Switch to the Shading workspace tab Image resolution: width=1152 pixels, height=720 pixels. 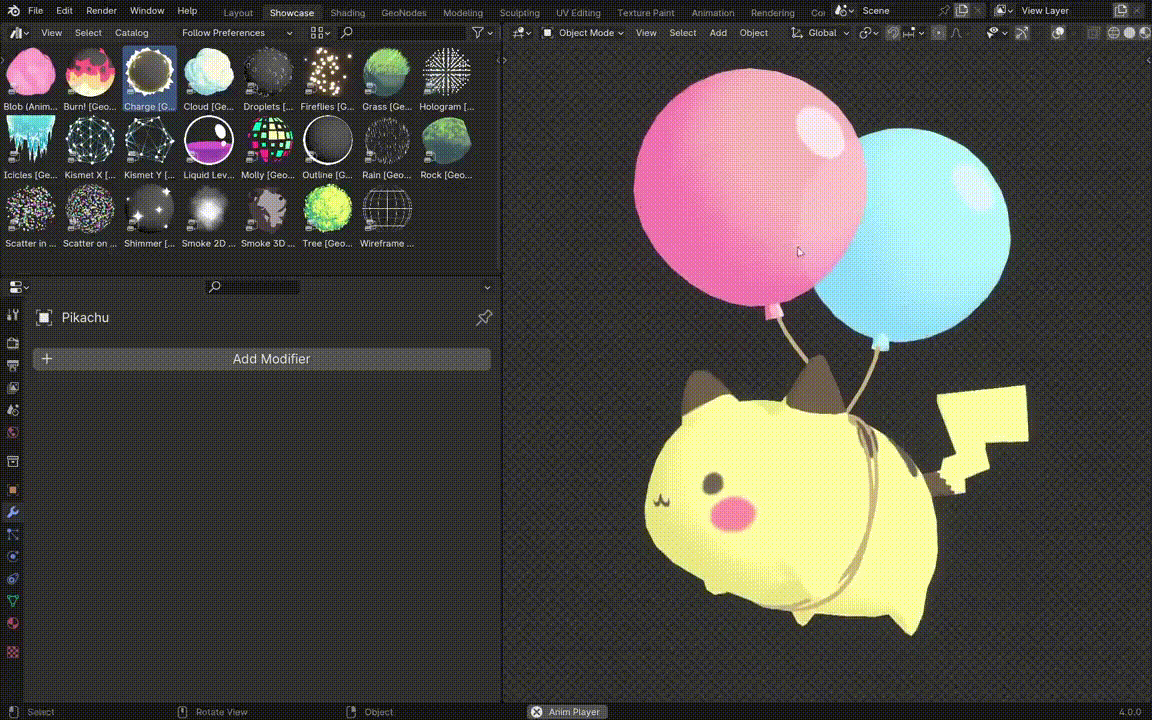click(347, 13)
